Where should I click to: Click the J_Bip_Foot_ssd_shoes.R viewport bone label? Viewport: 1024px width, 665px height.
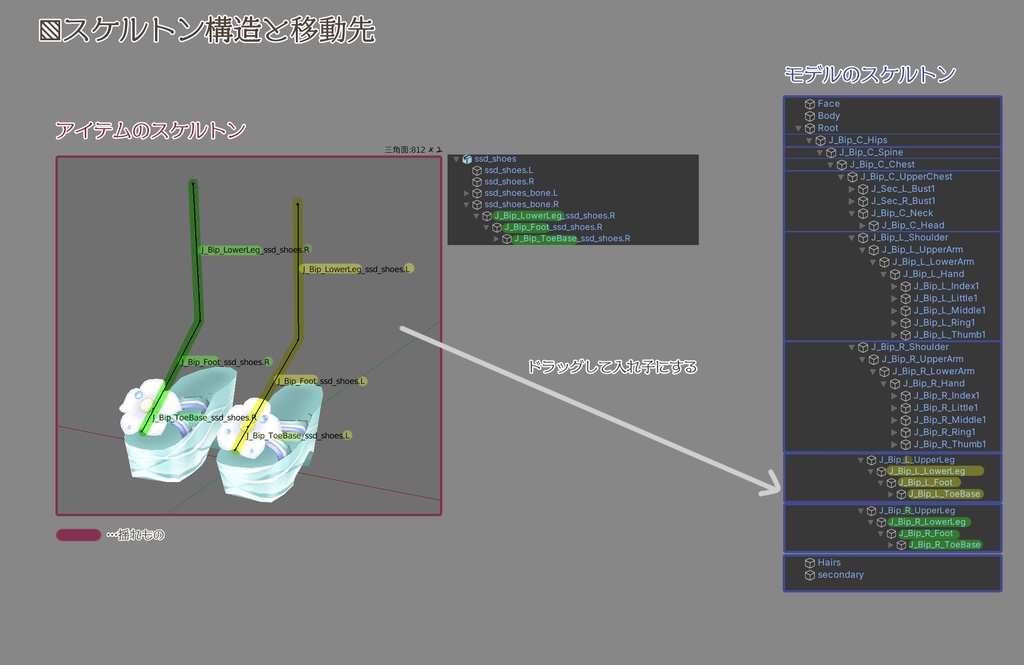click(x=226, y=362)
